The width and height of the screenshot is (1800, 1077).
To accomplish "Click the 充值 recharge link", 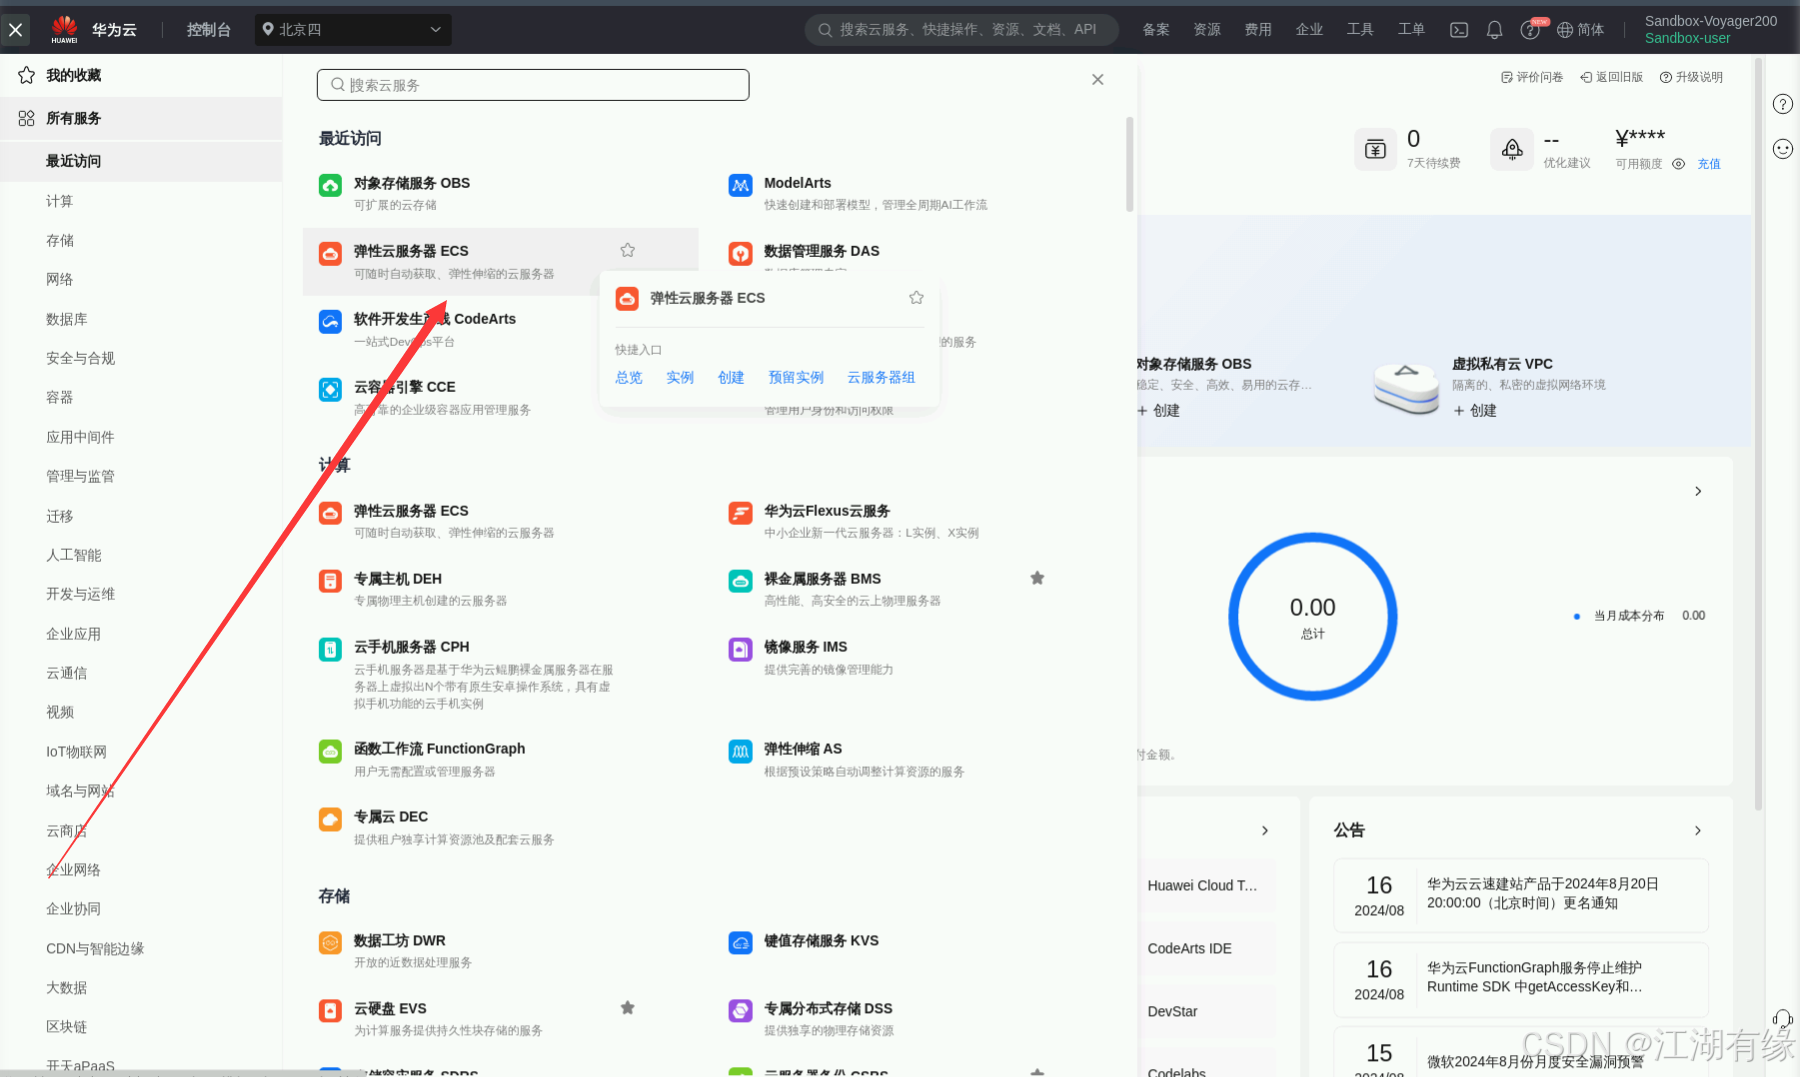I will (1709, 164).
